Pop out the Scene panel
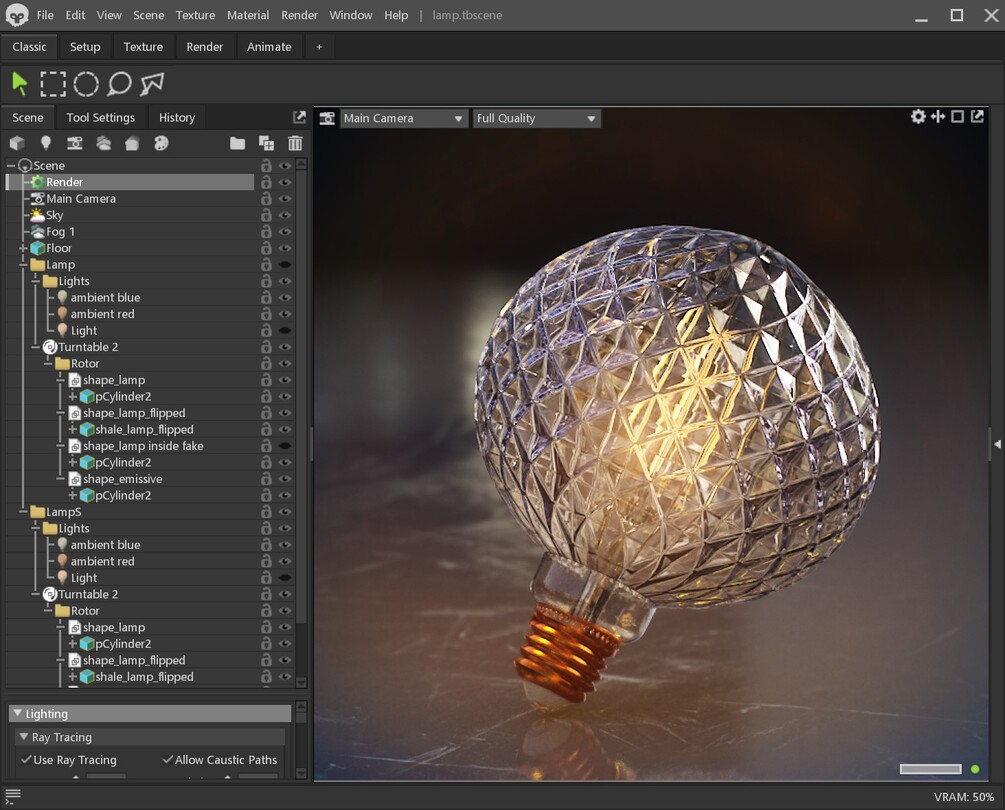The width and height of the screenshot is (1005, 810). 299,117
